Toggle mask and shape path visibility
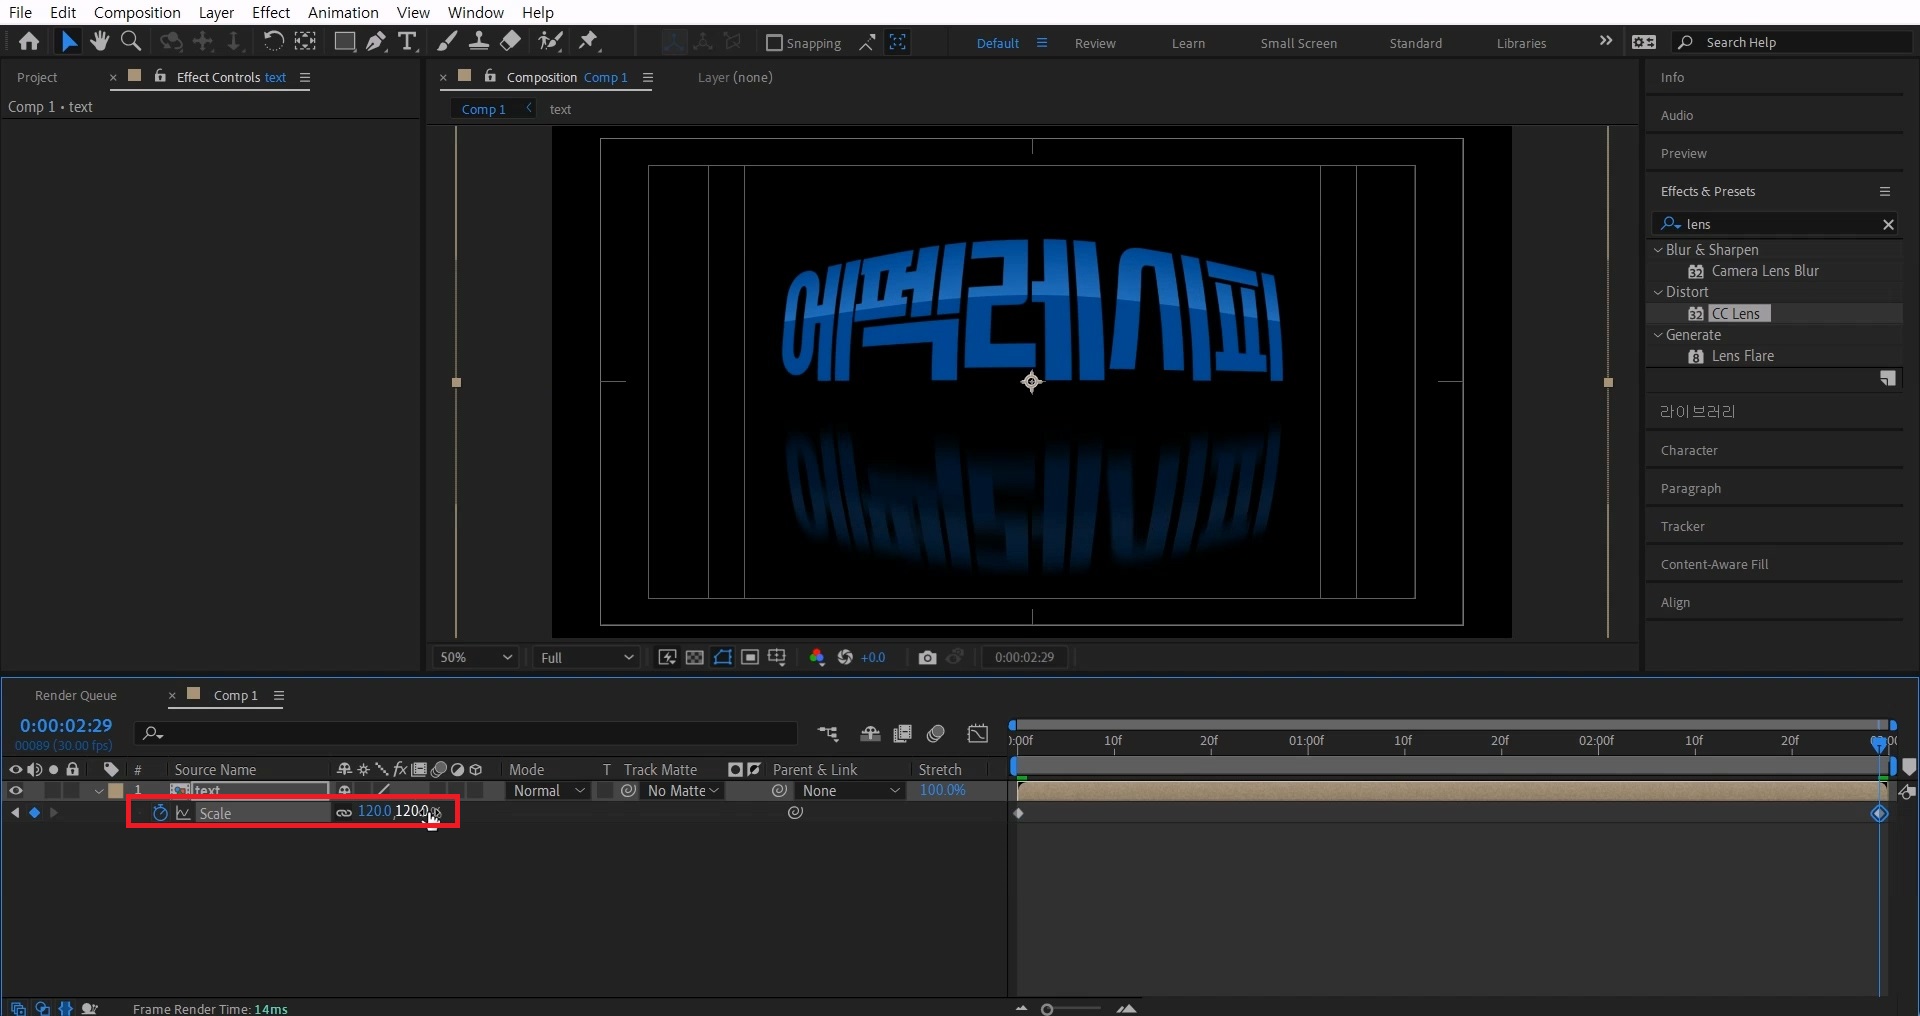Viewport: 1920px width, 1016px height. [723, 657]
